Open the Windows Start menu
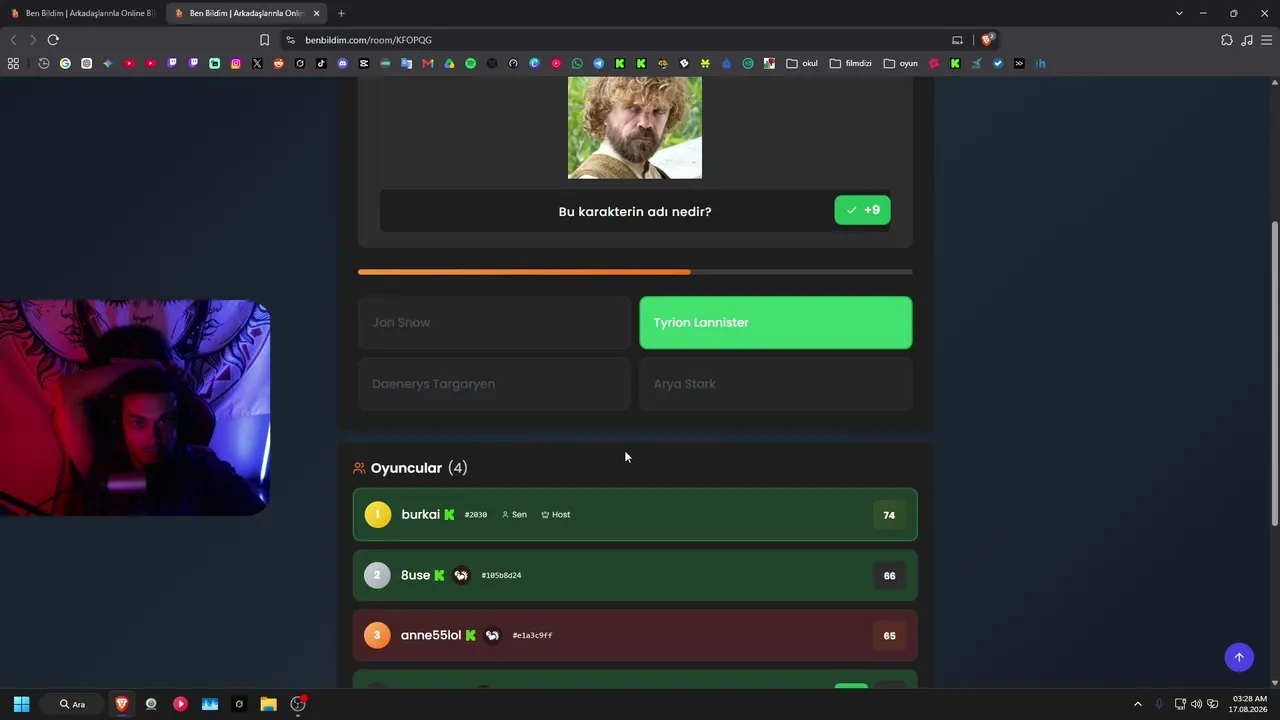Viewport: 1280px width, 720px height. pyautogui.click(x=21, y=704)
